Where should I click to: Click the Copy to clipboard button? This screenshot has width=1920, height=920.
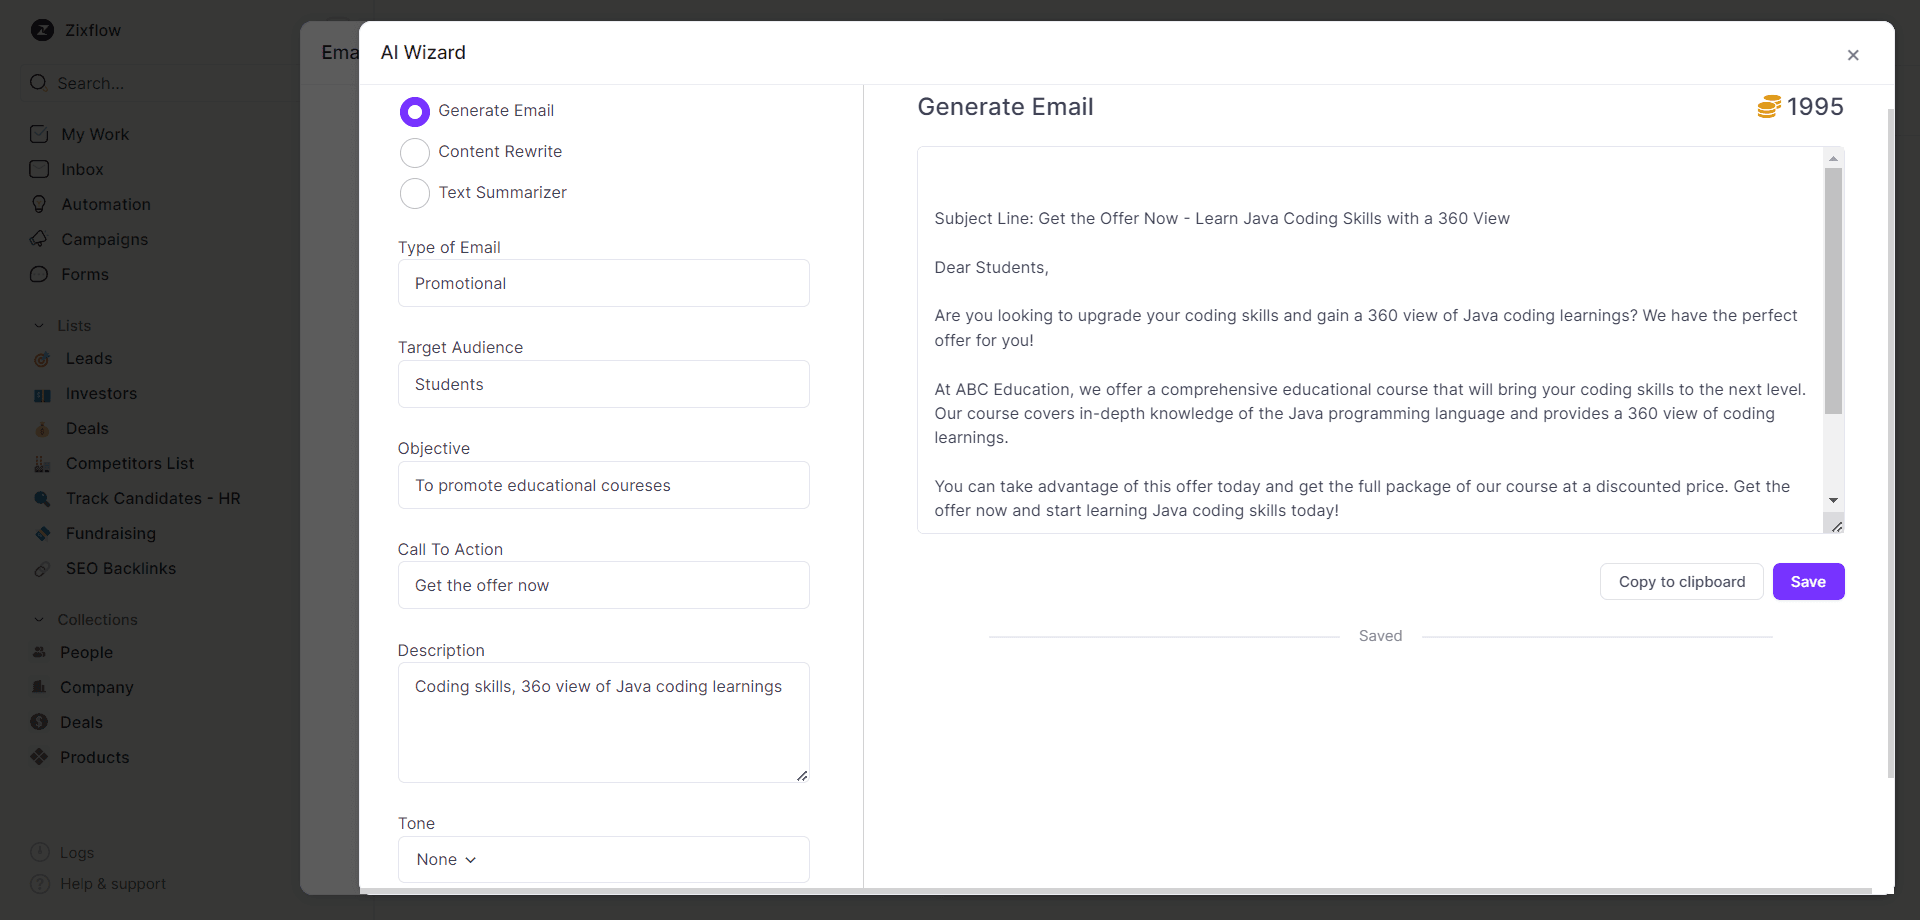pyautogui.click(x=1681, y=581)
